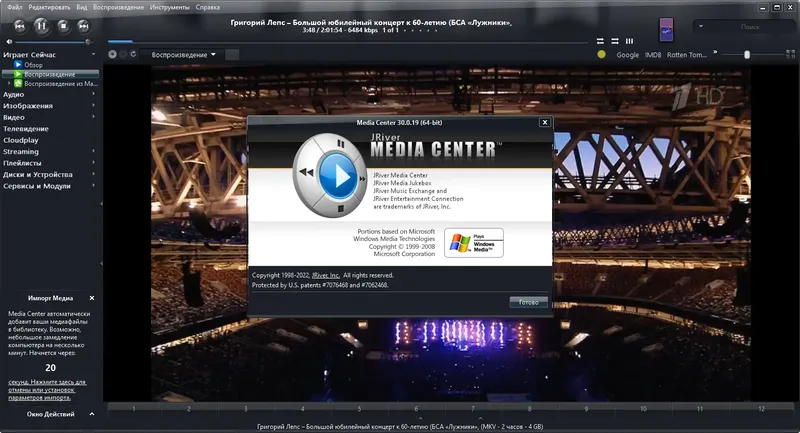Adjust the volume slider
This screenshot has height=433, width=800.
click(51, 42)
